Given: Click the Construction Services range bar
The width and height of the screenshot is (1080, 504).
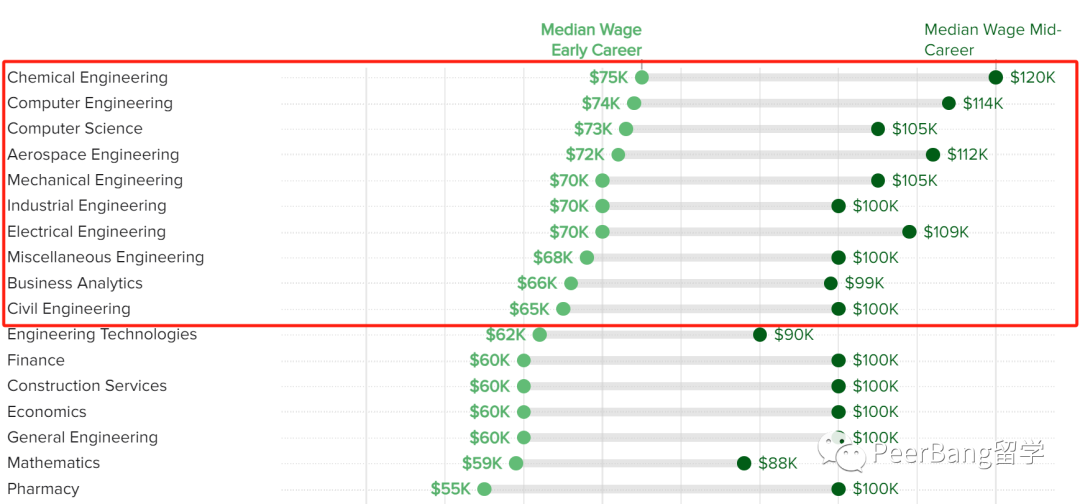Looking at the screenshot, I should [681, 386].
